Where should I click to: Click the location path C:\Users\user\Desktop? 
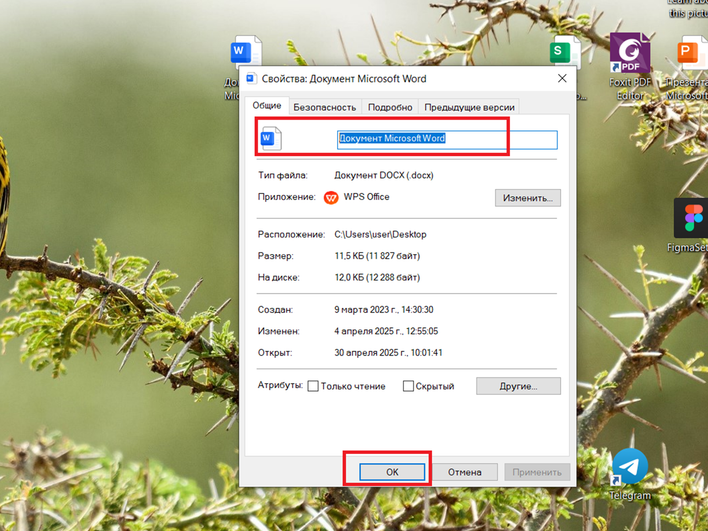tap(380, 234)
